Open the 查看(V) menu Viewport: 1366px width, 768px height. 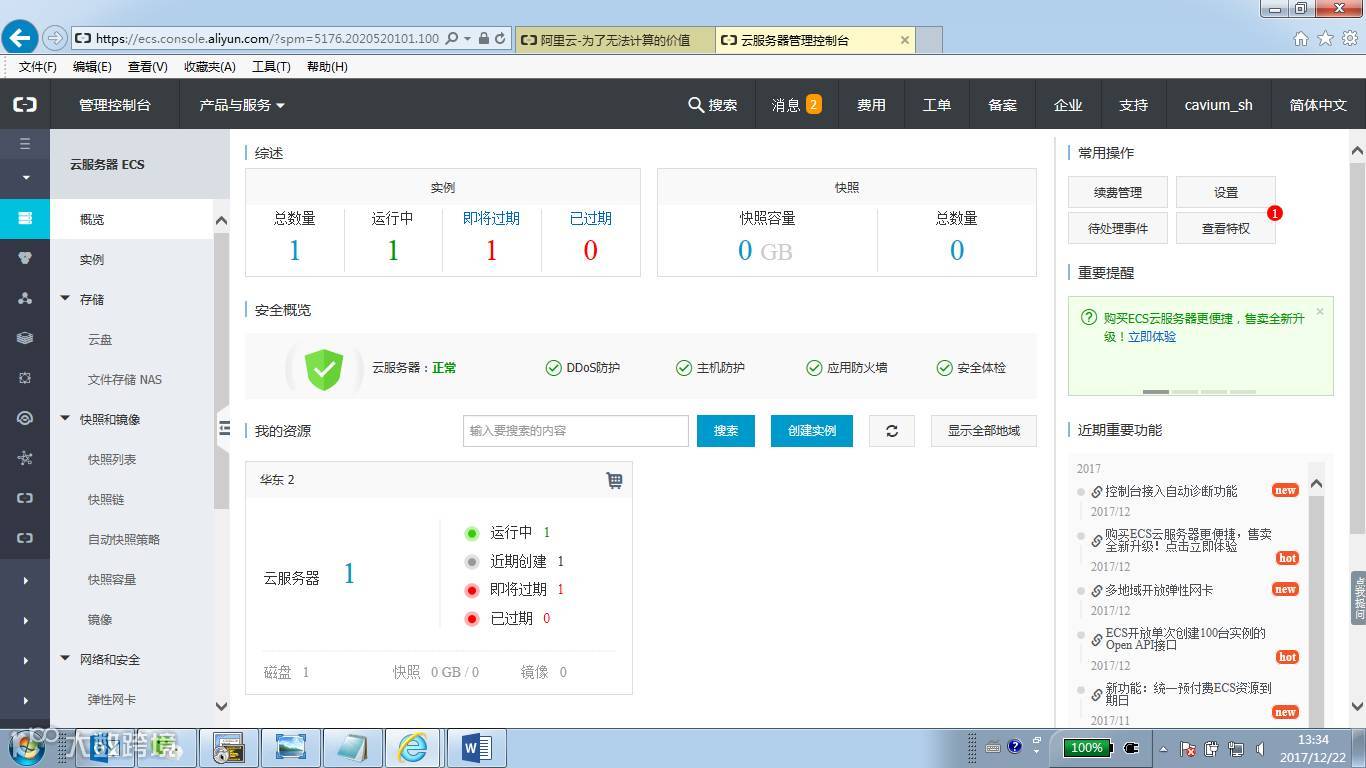pos(148,67)
